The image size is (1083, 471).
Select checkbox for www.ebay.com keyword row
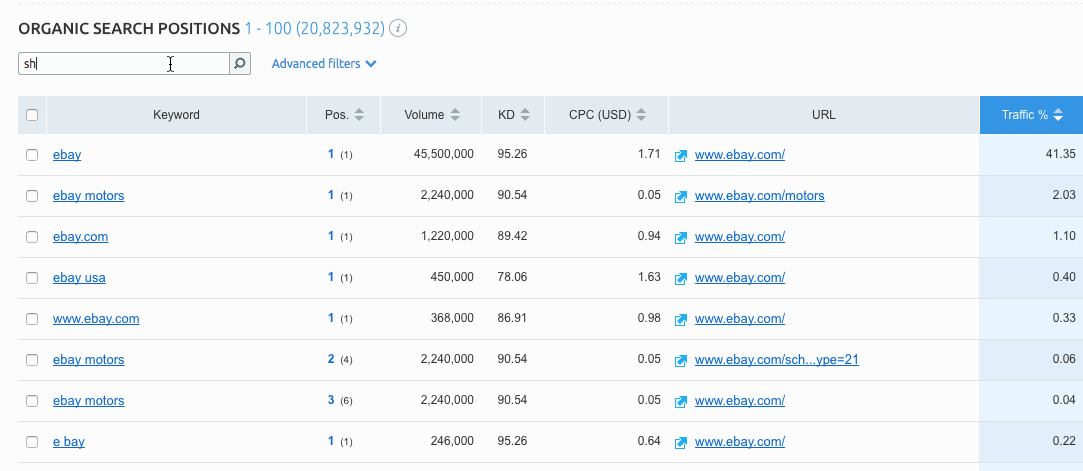32,319
